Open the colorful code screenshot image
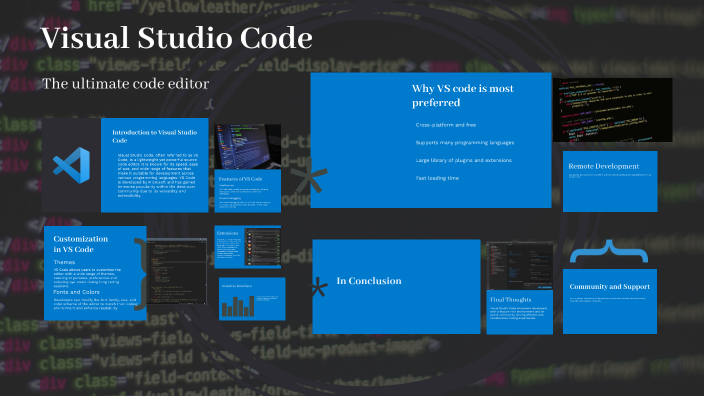Screen dimensions: 704x396 click(x=613, y=110)
